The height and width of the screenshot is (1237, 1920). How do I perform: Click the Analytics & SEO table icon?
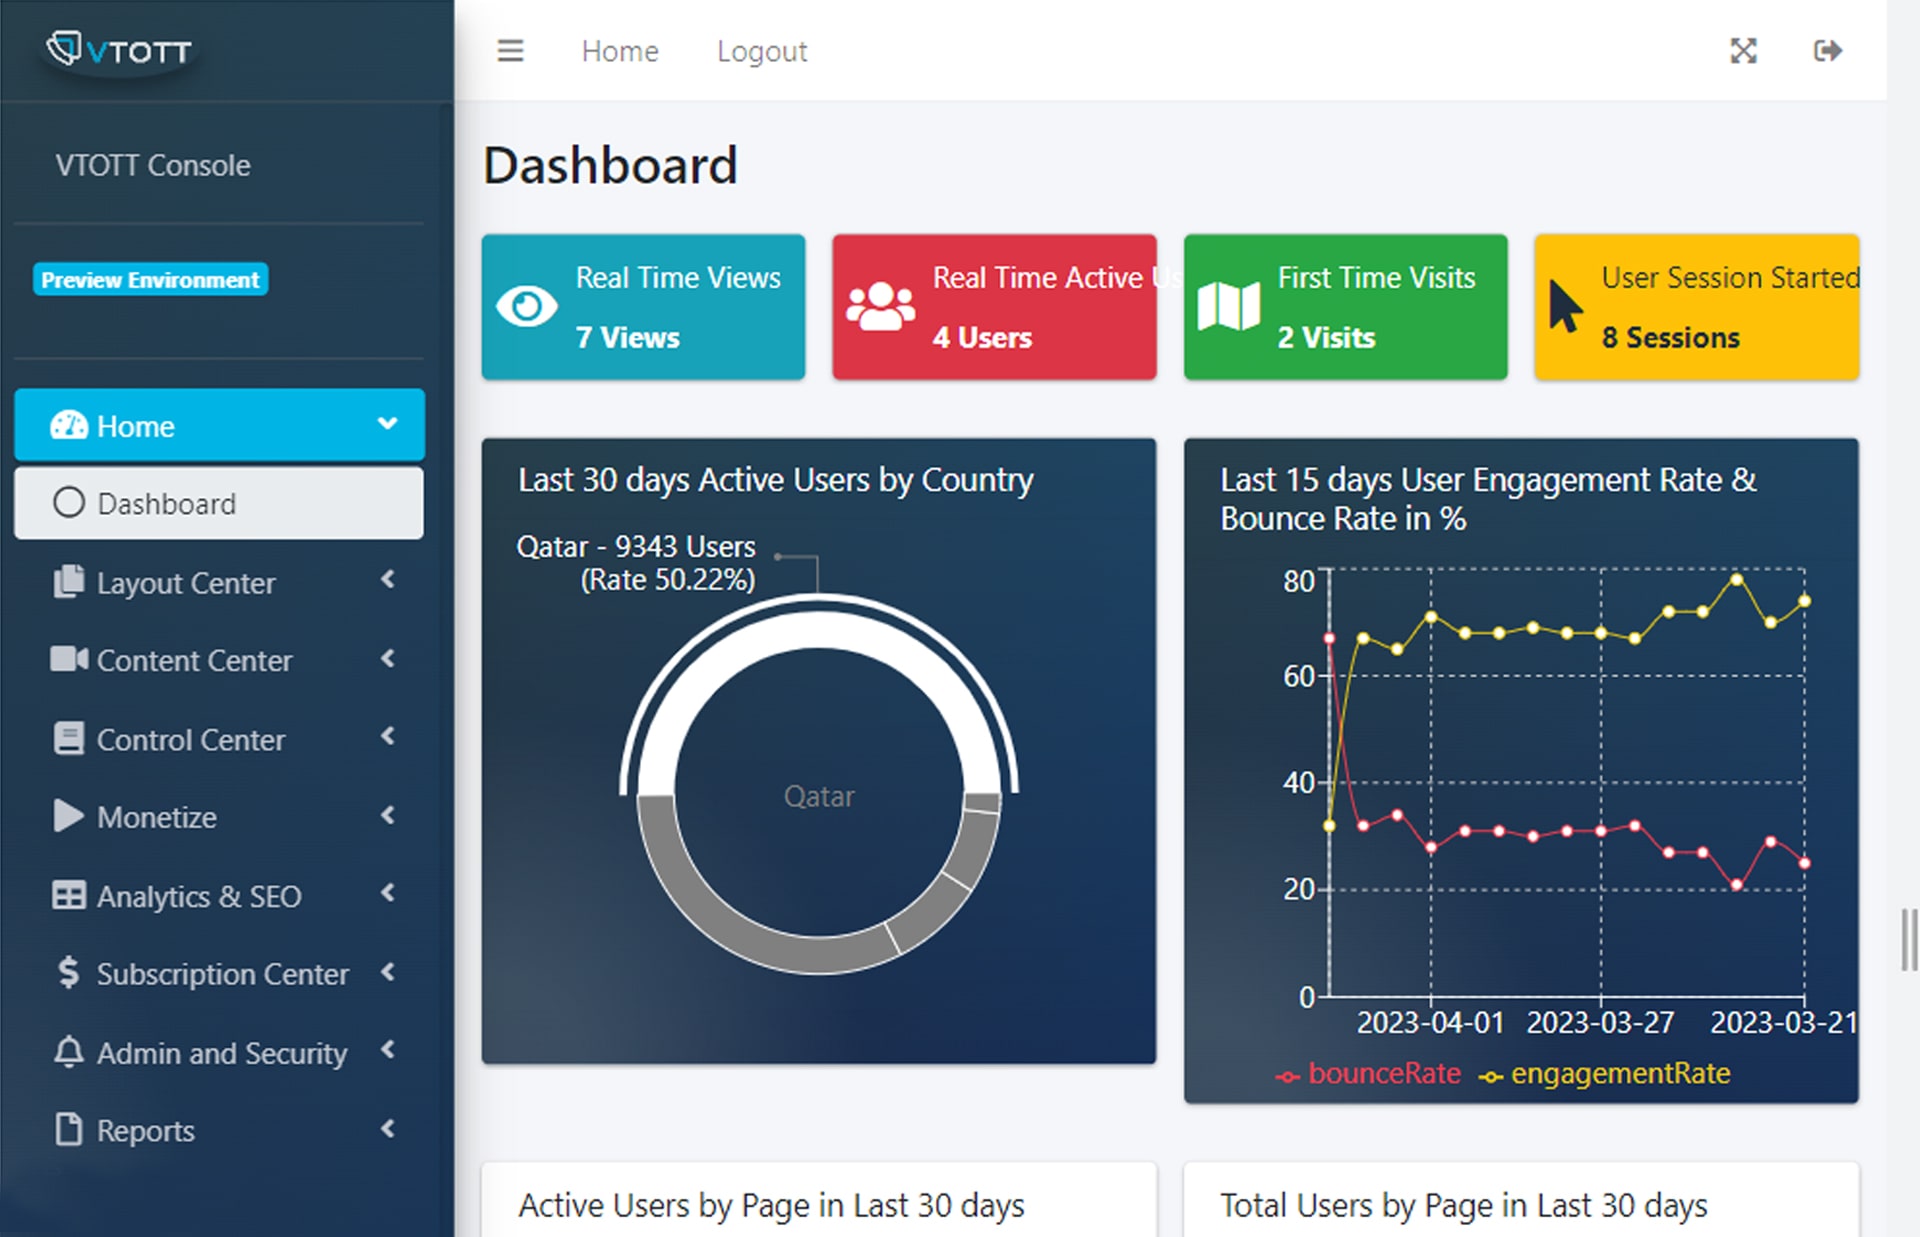(x=68, y=895)
